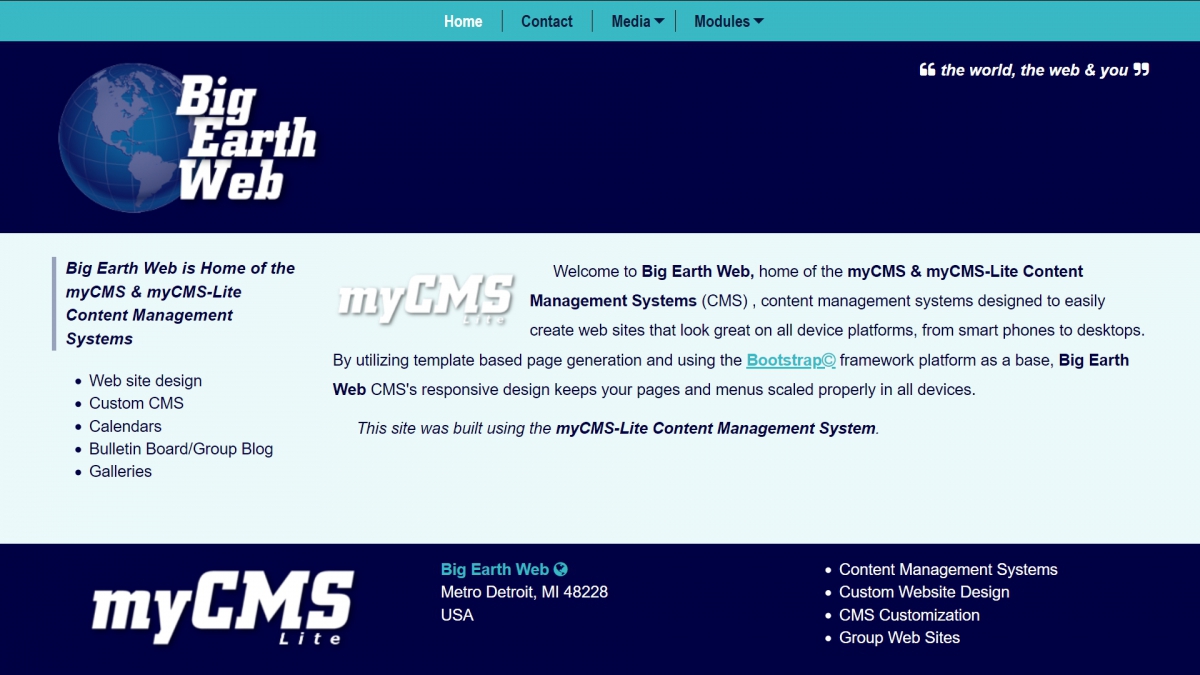
Task: Go to the Home page tab
Action: [463, 21]
